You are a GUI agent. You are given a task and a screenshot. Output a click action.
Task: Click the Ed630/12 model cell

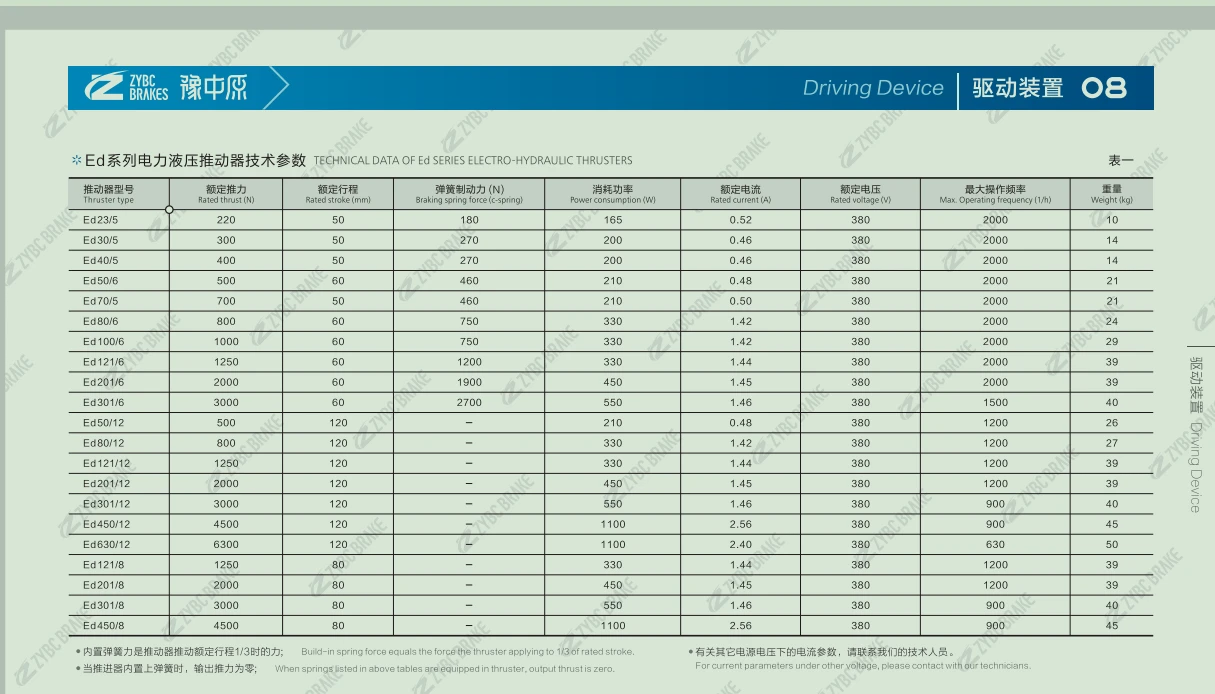pos(106,545)
